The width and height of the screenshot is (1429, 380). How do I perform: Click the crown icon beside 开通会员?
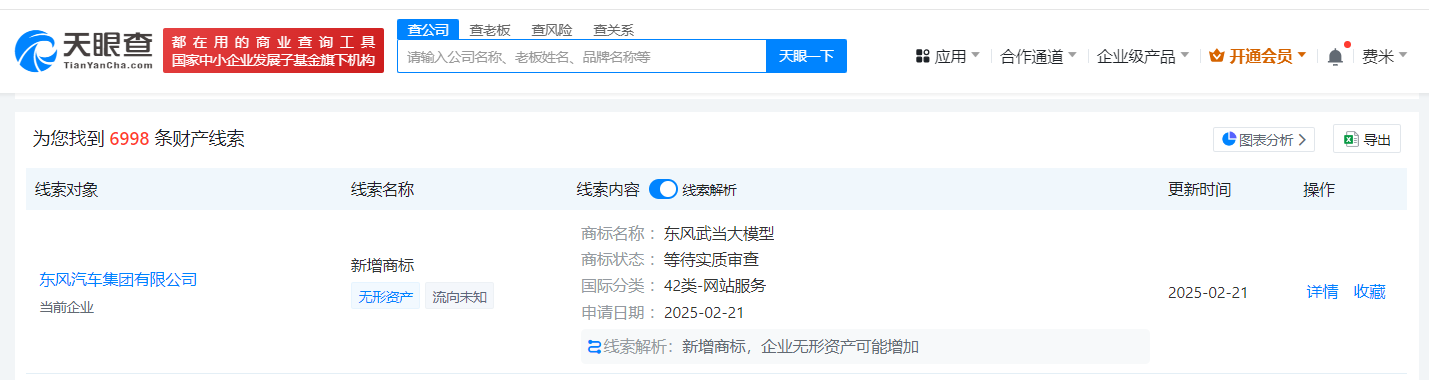pyautogui.click(x=1217, y=56)
